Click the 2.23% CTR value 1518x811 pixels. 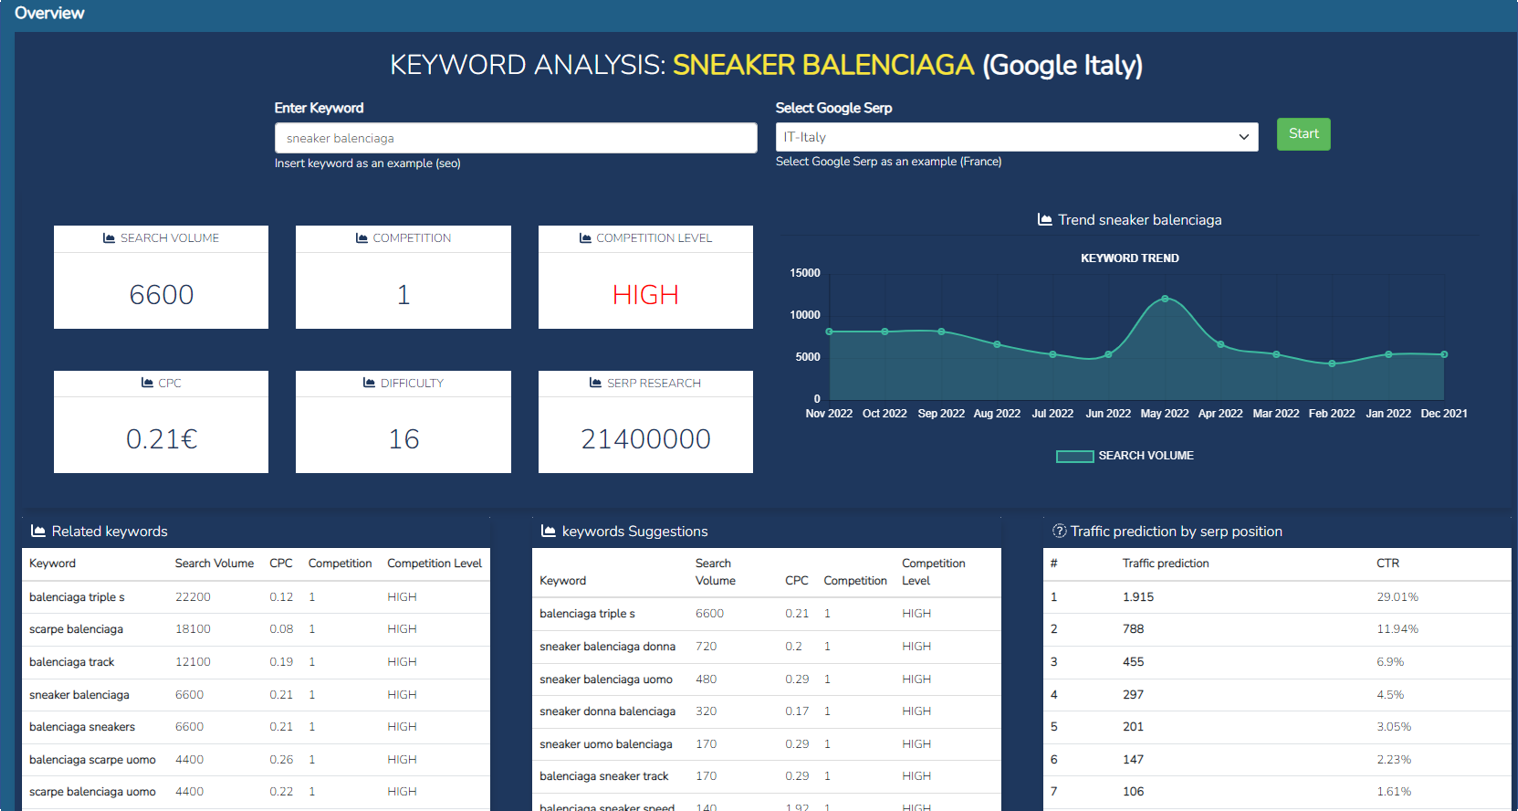(1394, 759)
